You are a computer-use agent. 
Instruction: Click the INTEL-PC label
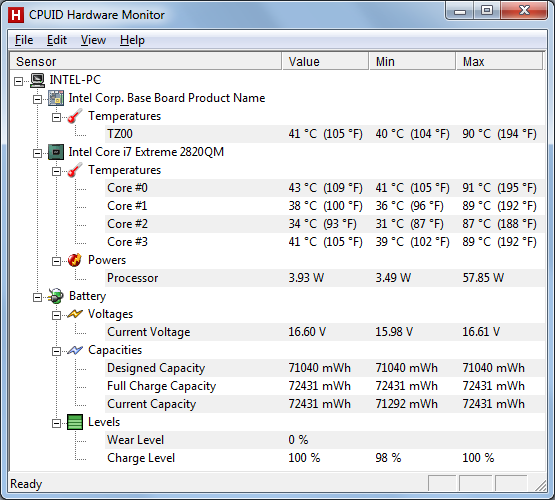click(75, 80)
